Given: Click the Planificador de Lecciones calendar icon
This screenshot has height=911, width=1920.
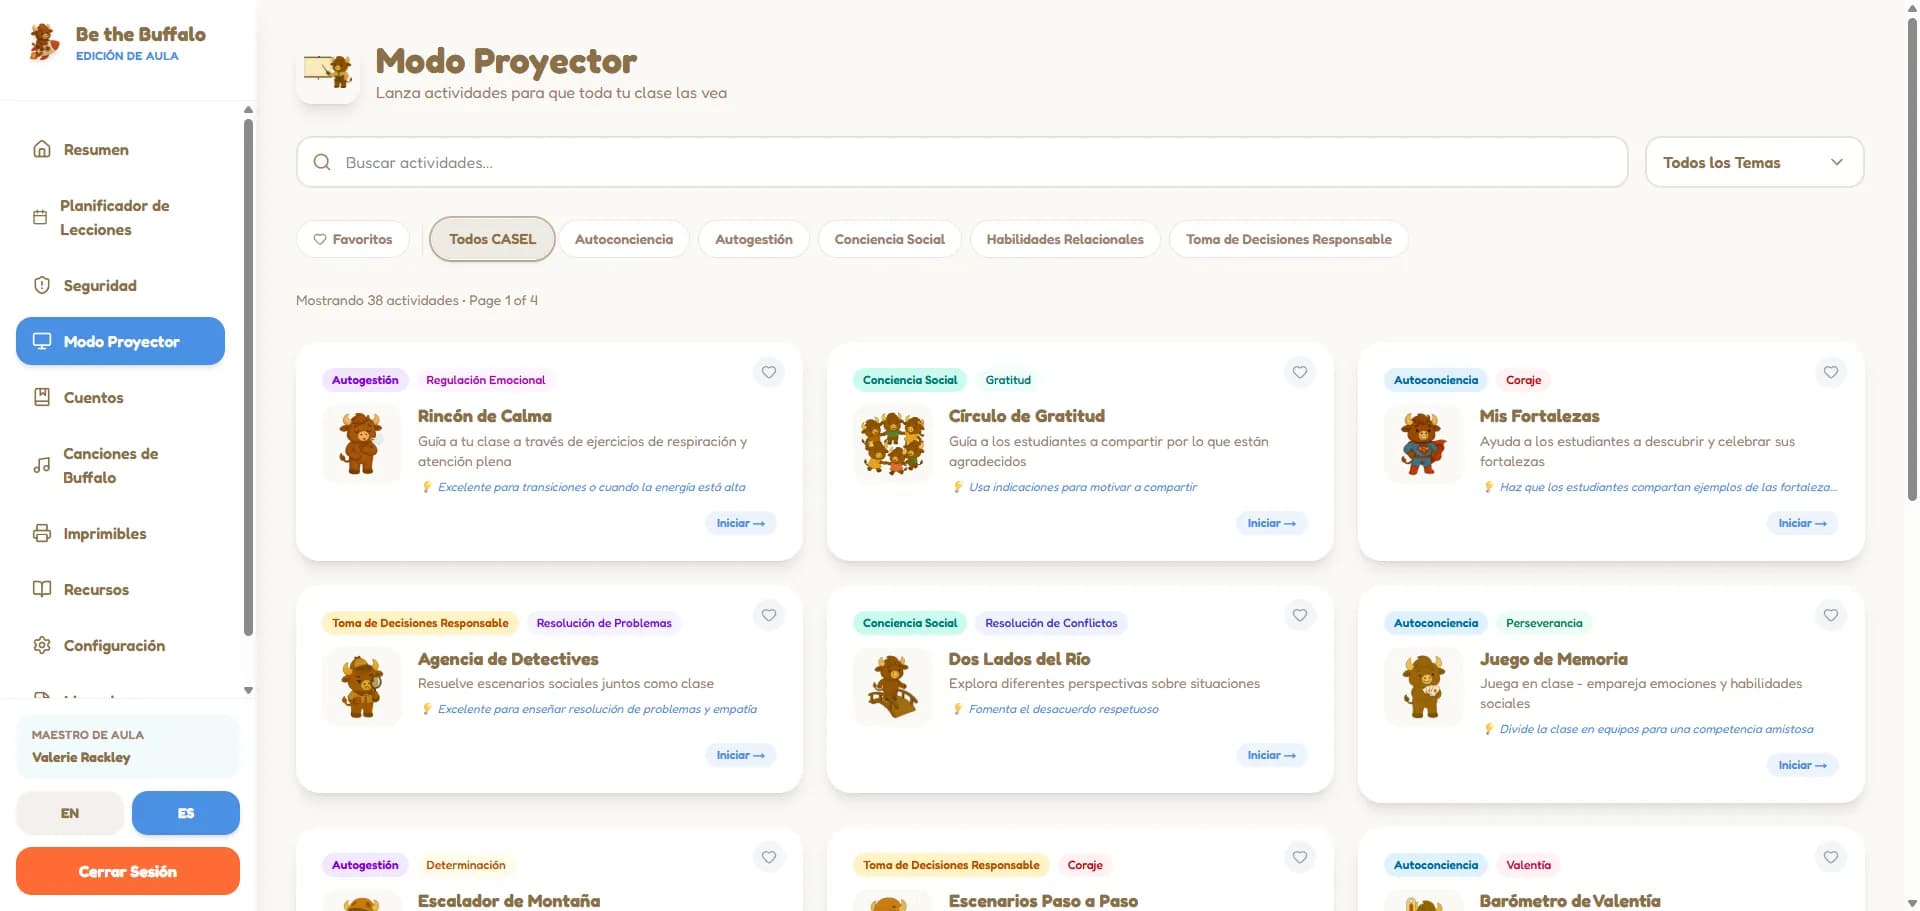Looking at the screenshot, I should 40,217.
